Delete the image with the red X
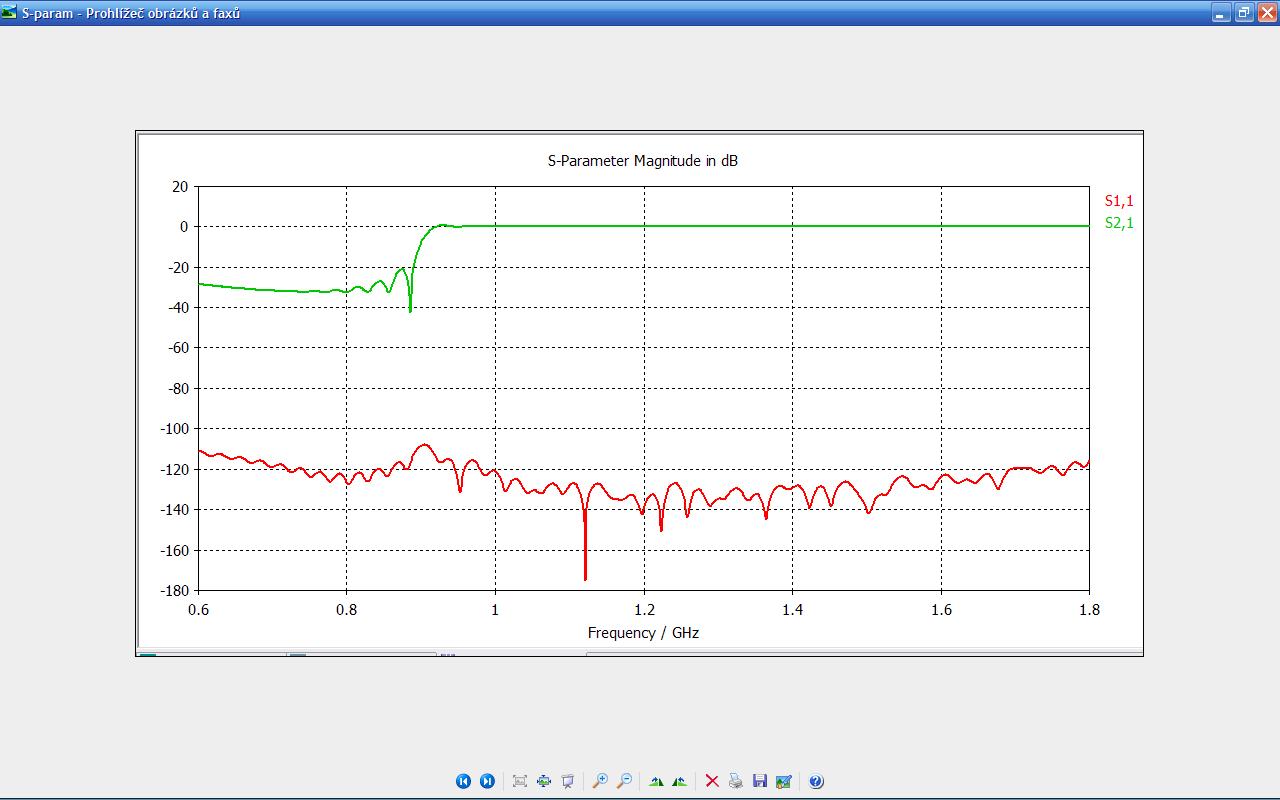Screen dimensions: 1280x800 pos(712,781)
